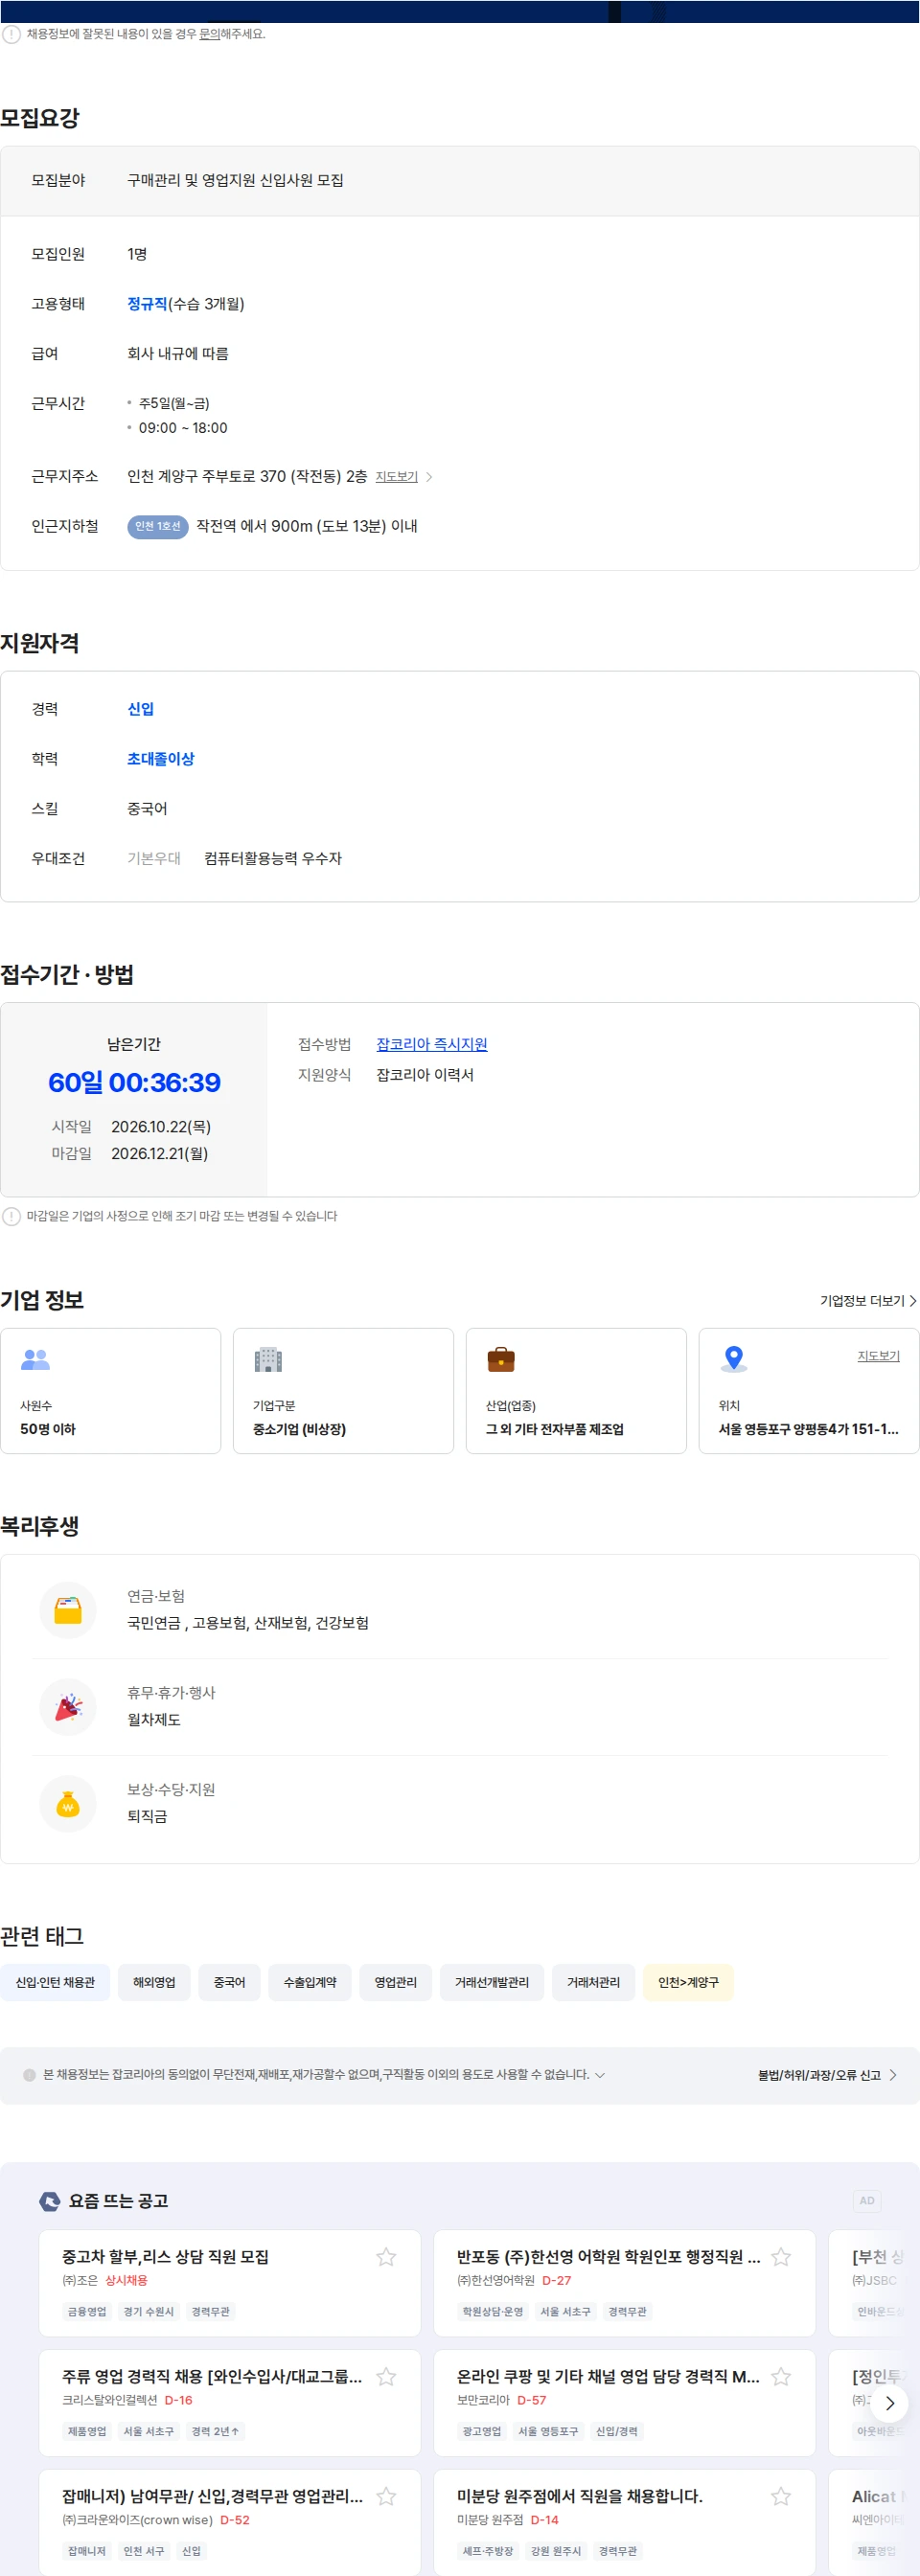
Task: Click the 인천 1호선 subway badge
Action: (x=158, y=527)
